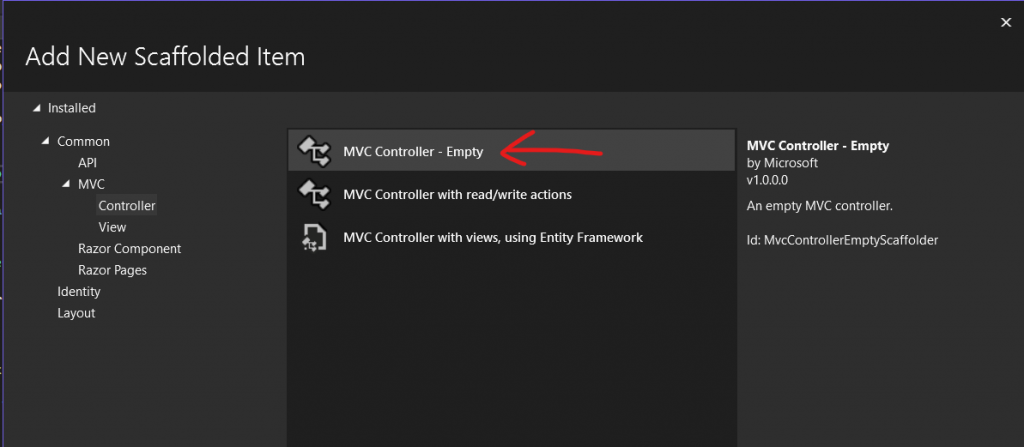Viewport: 1024px width, 447px height.
Task: Select MVC Controller with views, using Entity Framework
Action: tap(492, 238)
